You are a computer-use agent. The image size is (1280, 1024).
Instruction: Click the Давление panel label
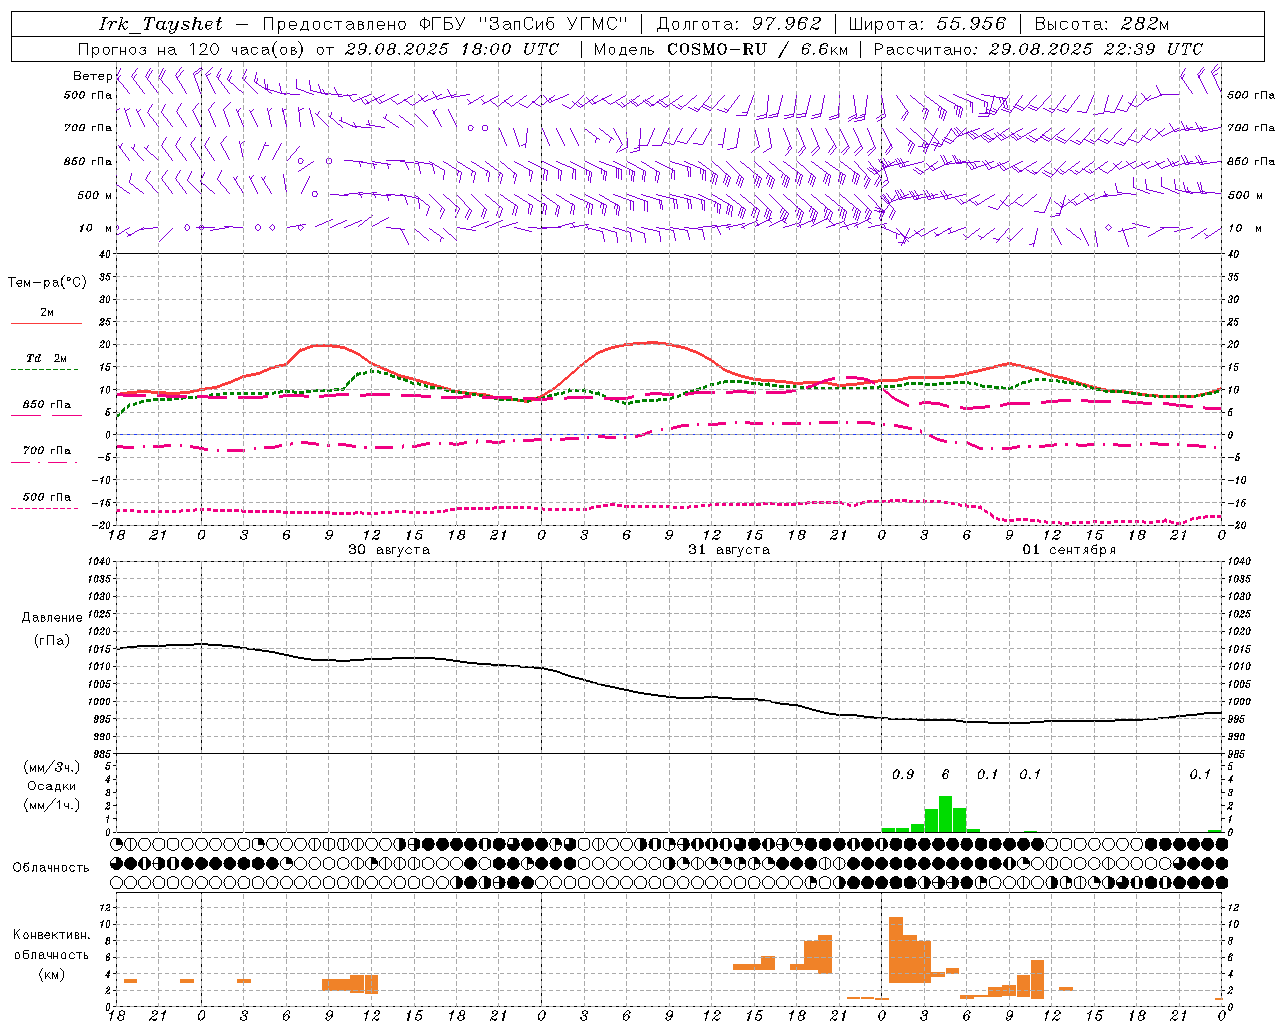[x=52, y=618]
